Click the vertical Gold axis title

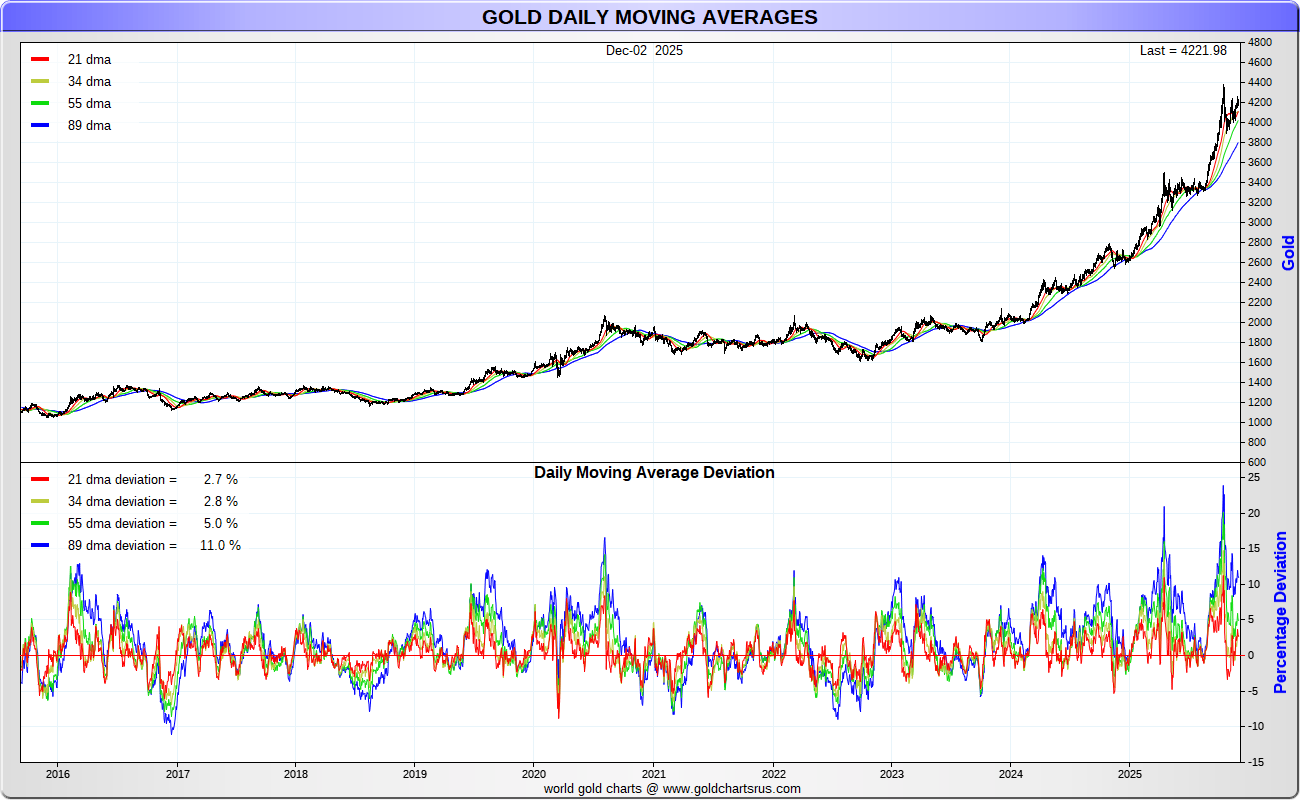pyautogui.click(x=1288, y=252)
